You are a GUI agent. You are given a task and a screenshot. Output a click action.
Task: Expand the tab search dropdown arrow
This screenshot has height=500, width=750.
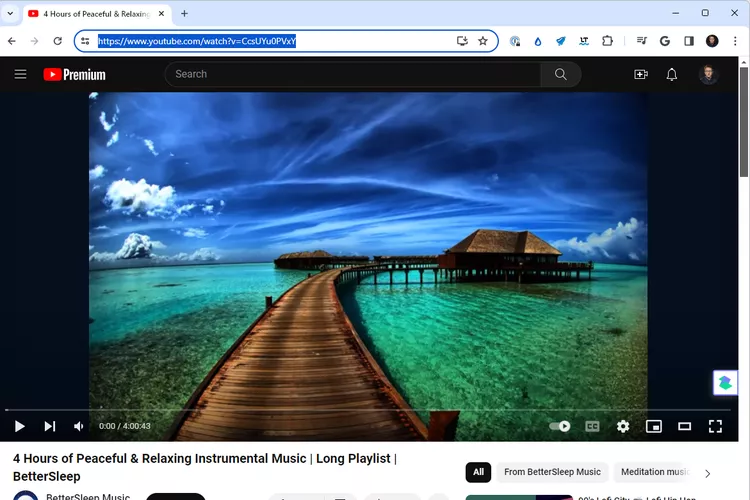click(x=11, y=13)
